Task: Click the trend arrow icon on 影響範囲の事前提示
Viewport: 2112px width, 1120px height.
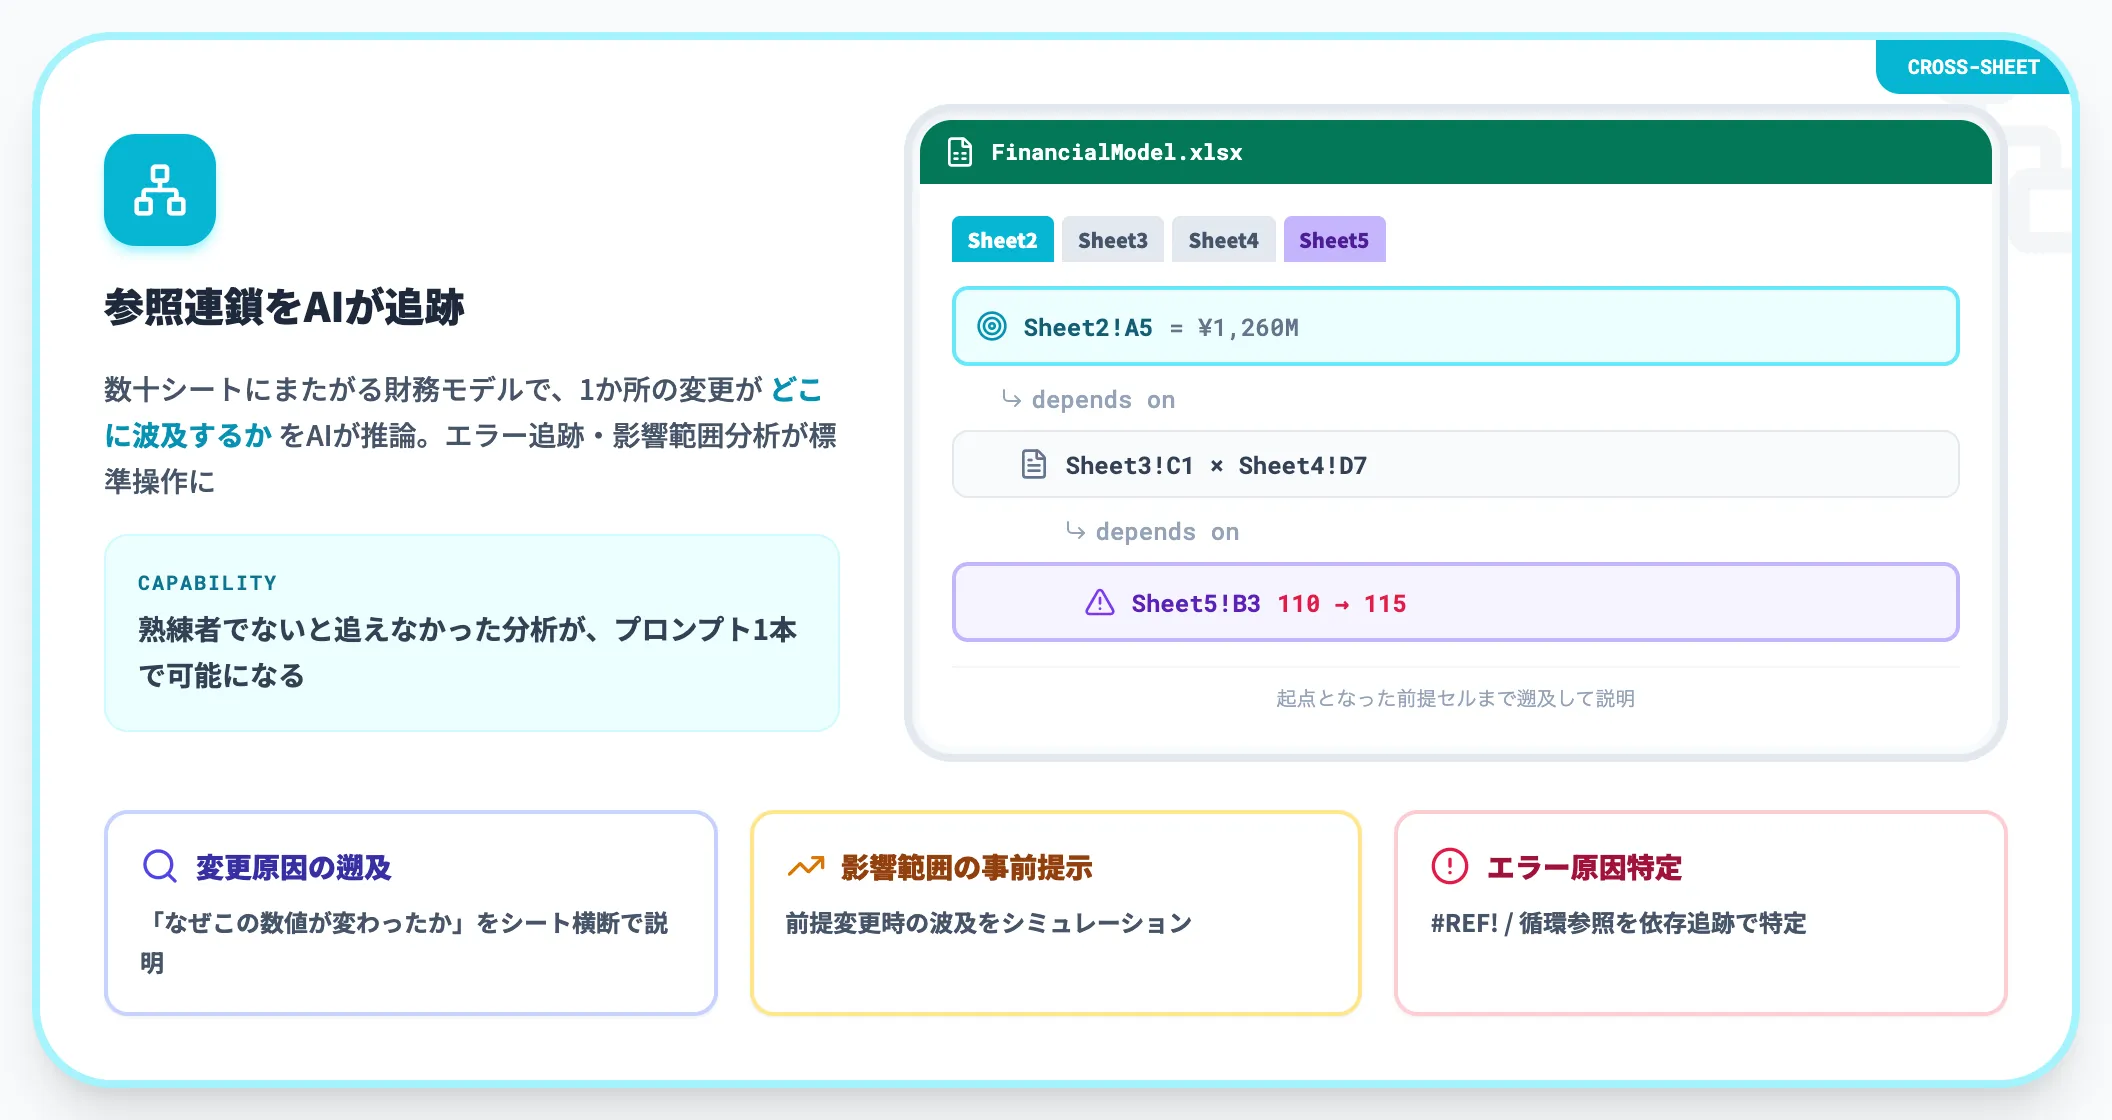Action: (x=806, y=866)
